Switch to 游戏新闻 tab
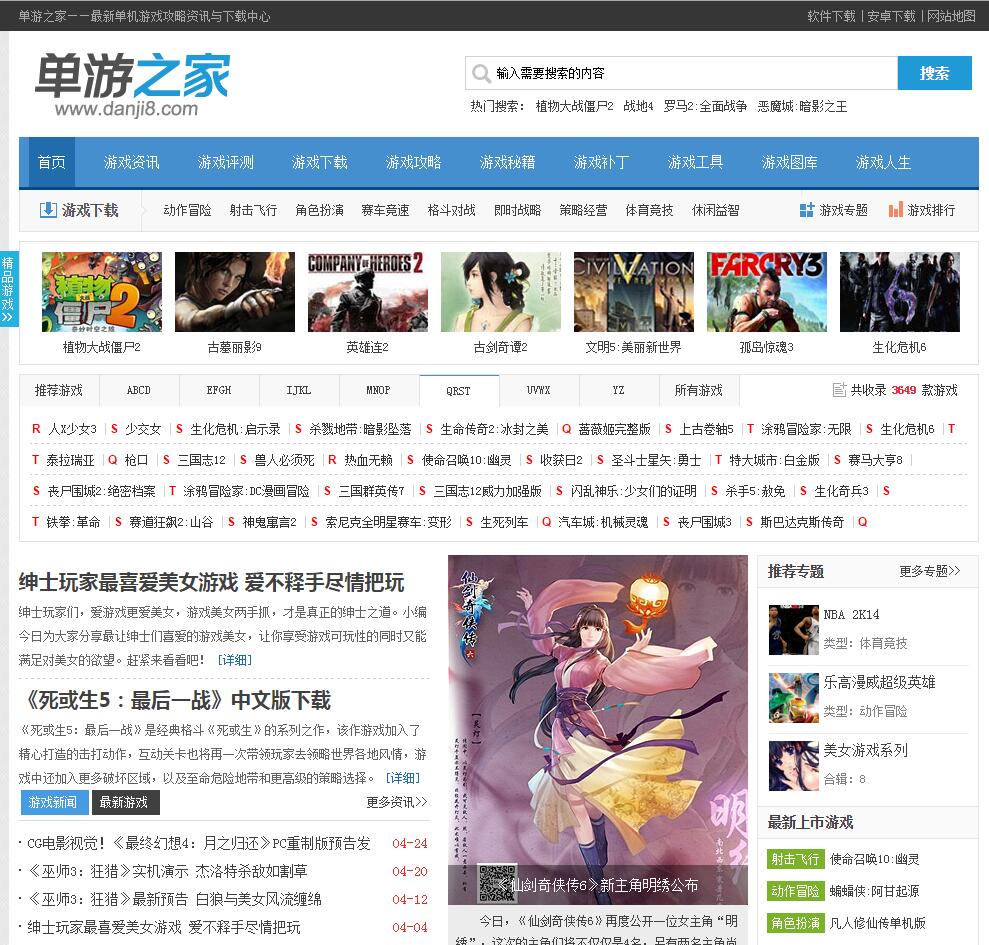Viewport: 989px width, 945px height. point(53,802)
